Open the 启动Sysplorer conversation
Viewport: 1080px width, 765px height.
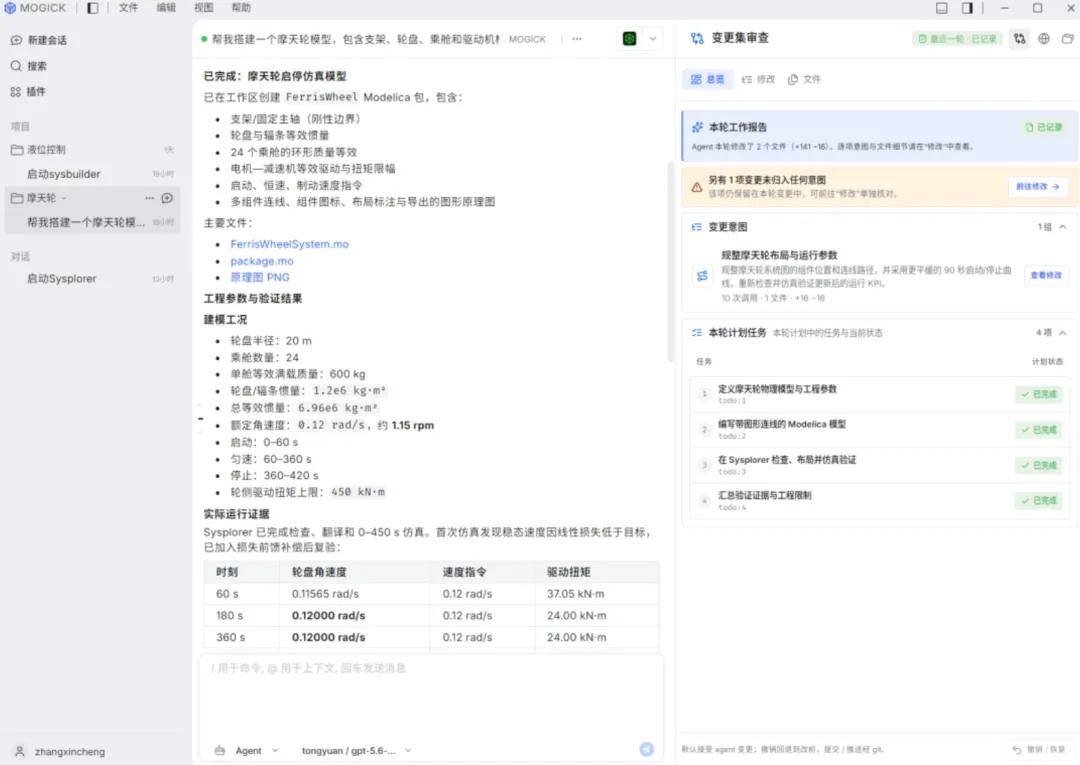pyautogui.click(x=92, y=279)
